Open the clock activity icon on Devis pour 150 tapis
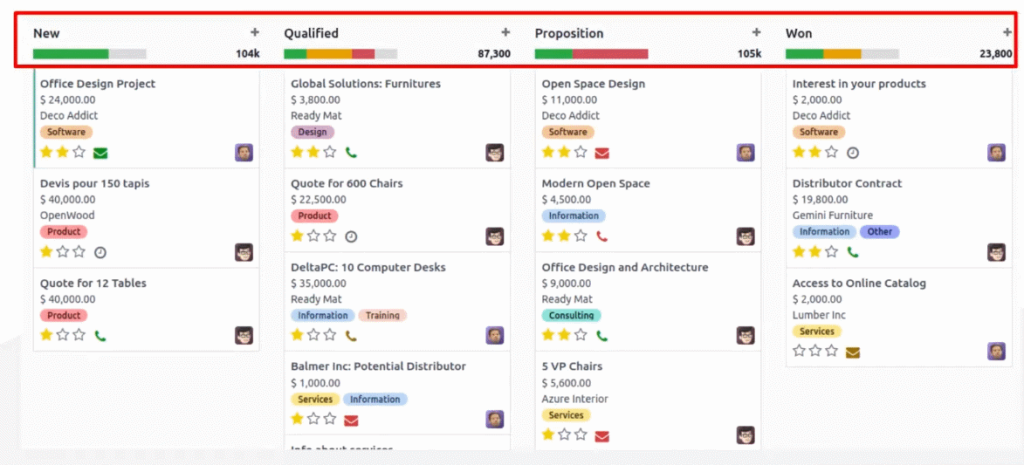 100,252
